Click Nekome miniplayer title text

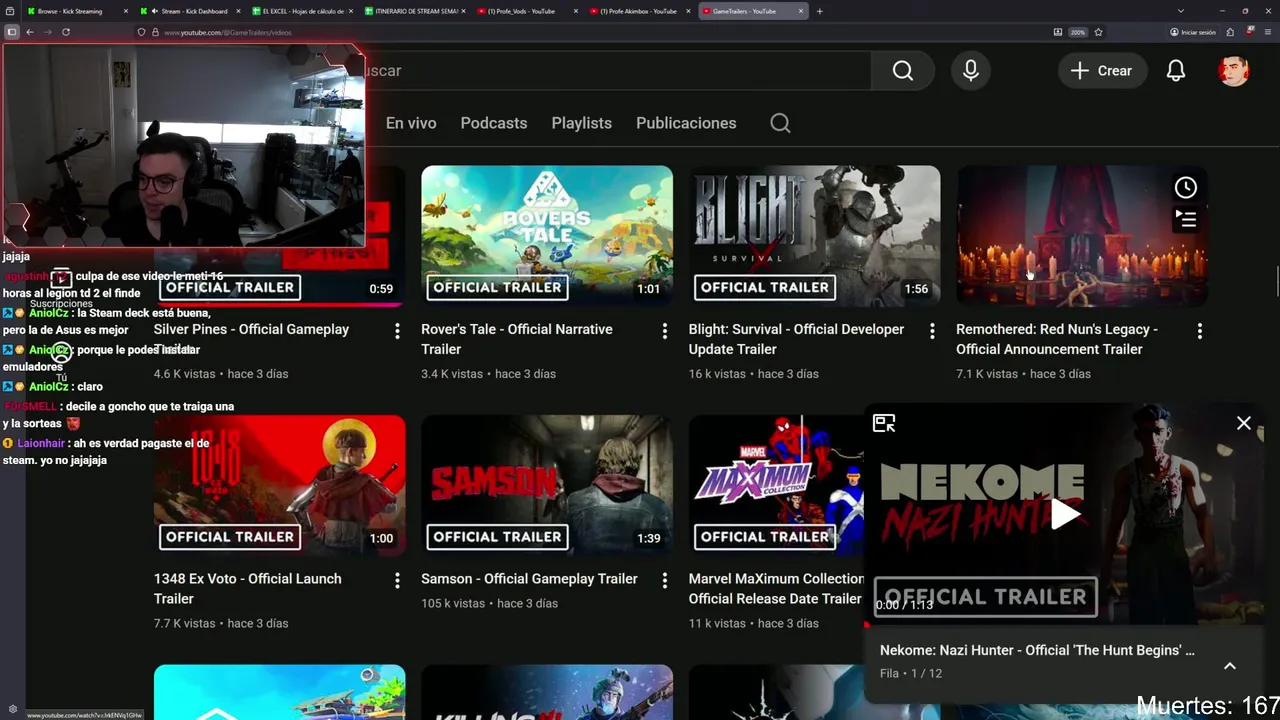pyautogui.click(x=1037, y=650)
